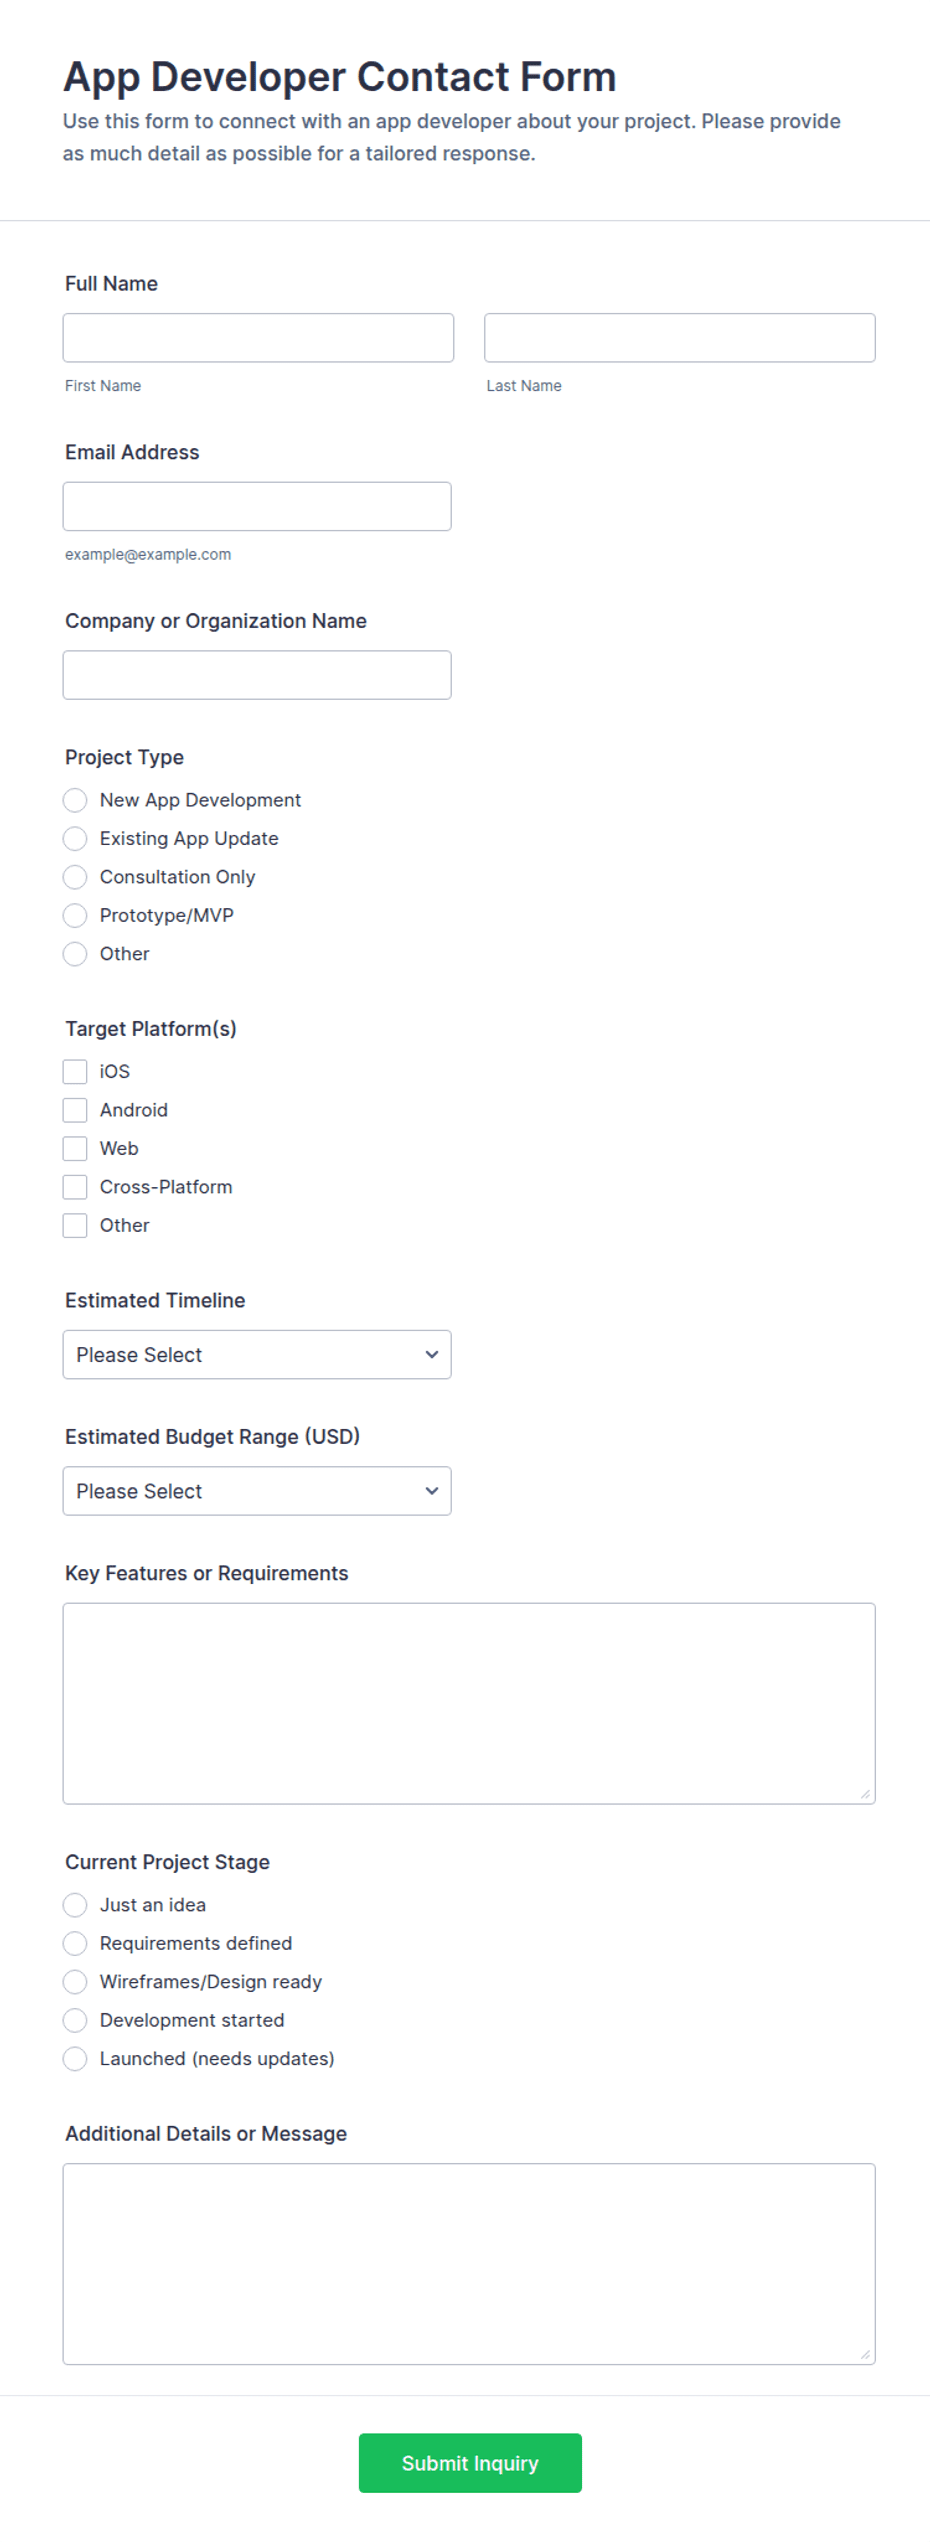
Task: Select Launched (needs updates) option
Action: tap(75, 2059)
